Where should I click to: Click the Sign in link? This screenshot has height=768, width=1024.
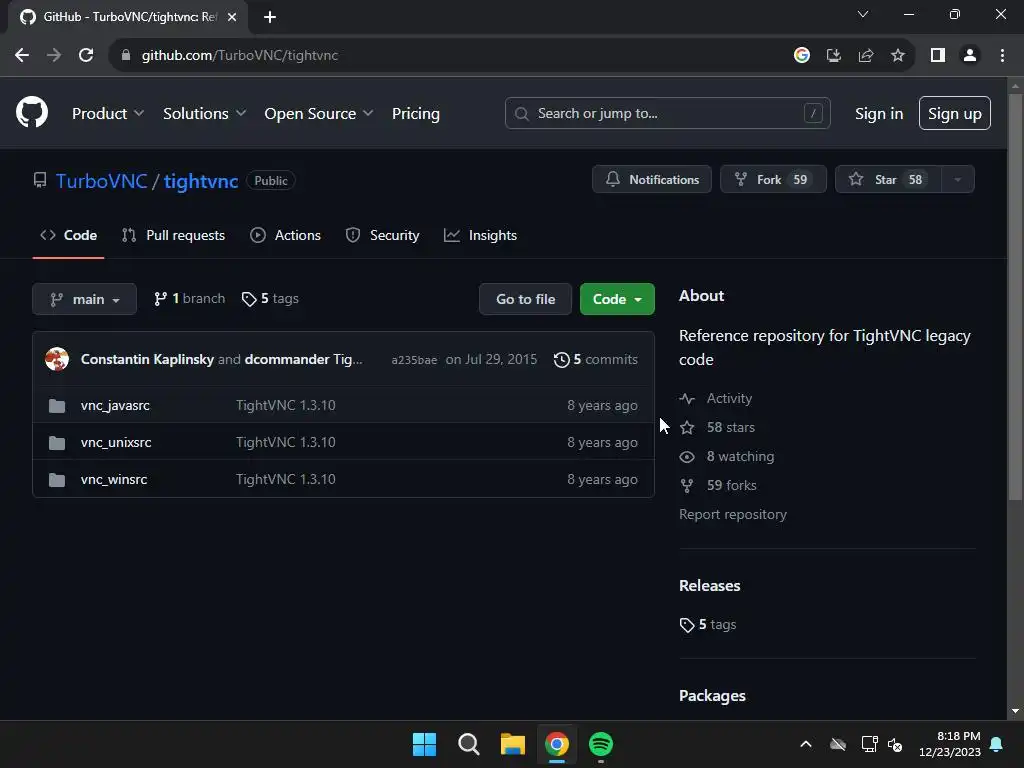coord(879,114)
